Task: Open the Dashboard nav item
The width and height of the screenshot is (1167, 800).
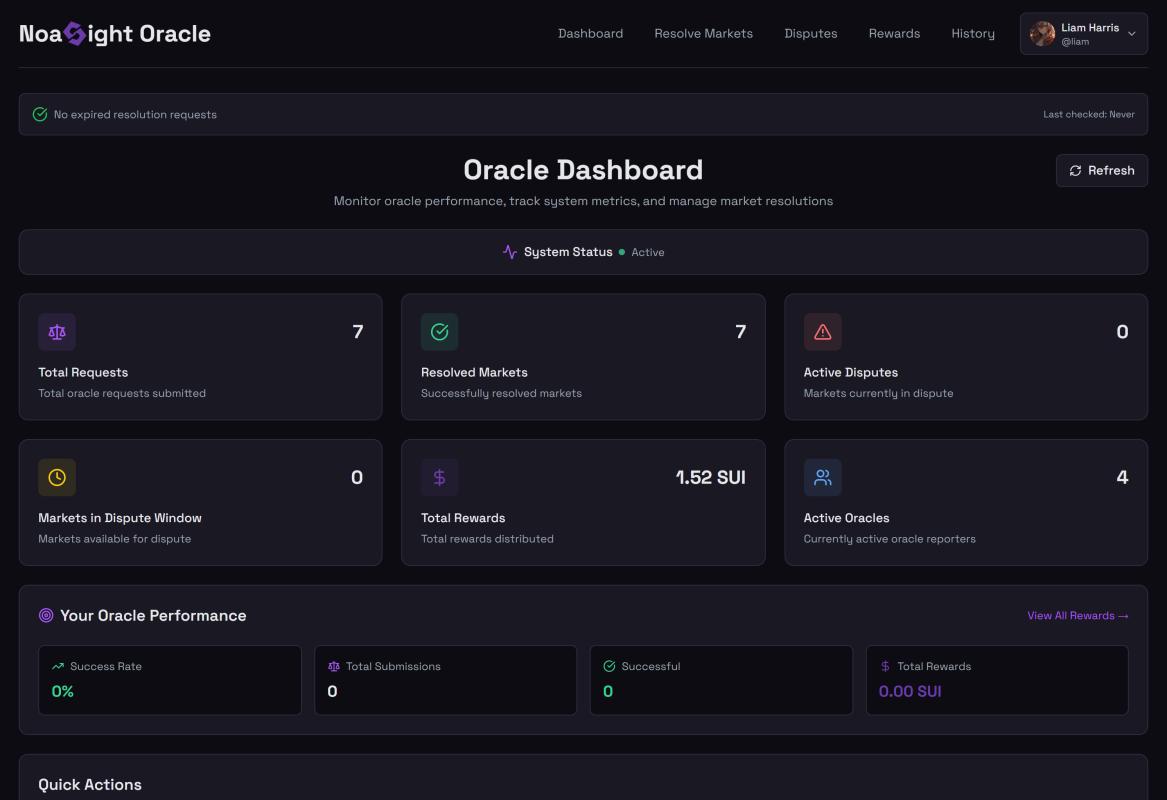Action: [590, 34]
